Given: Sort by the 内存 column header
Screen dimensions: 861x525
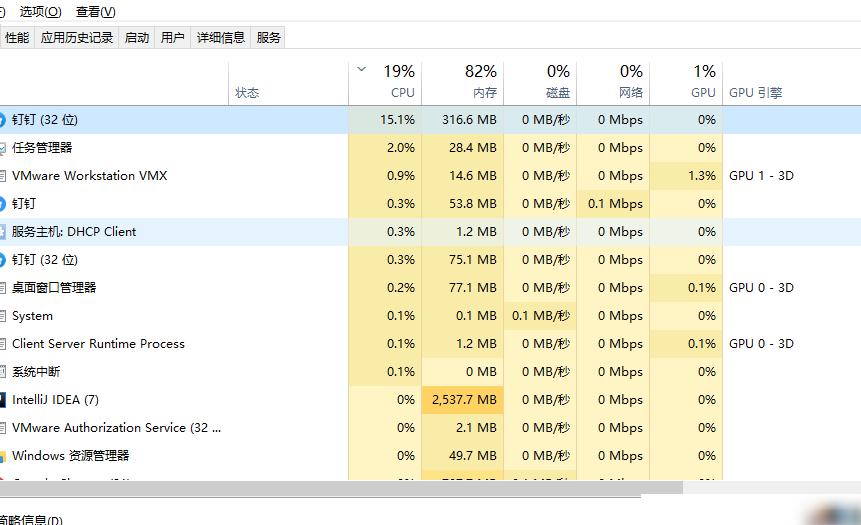Looking at the screenshot, I should click(462, 83).
